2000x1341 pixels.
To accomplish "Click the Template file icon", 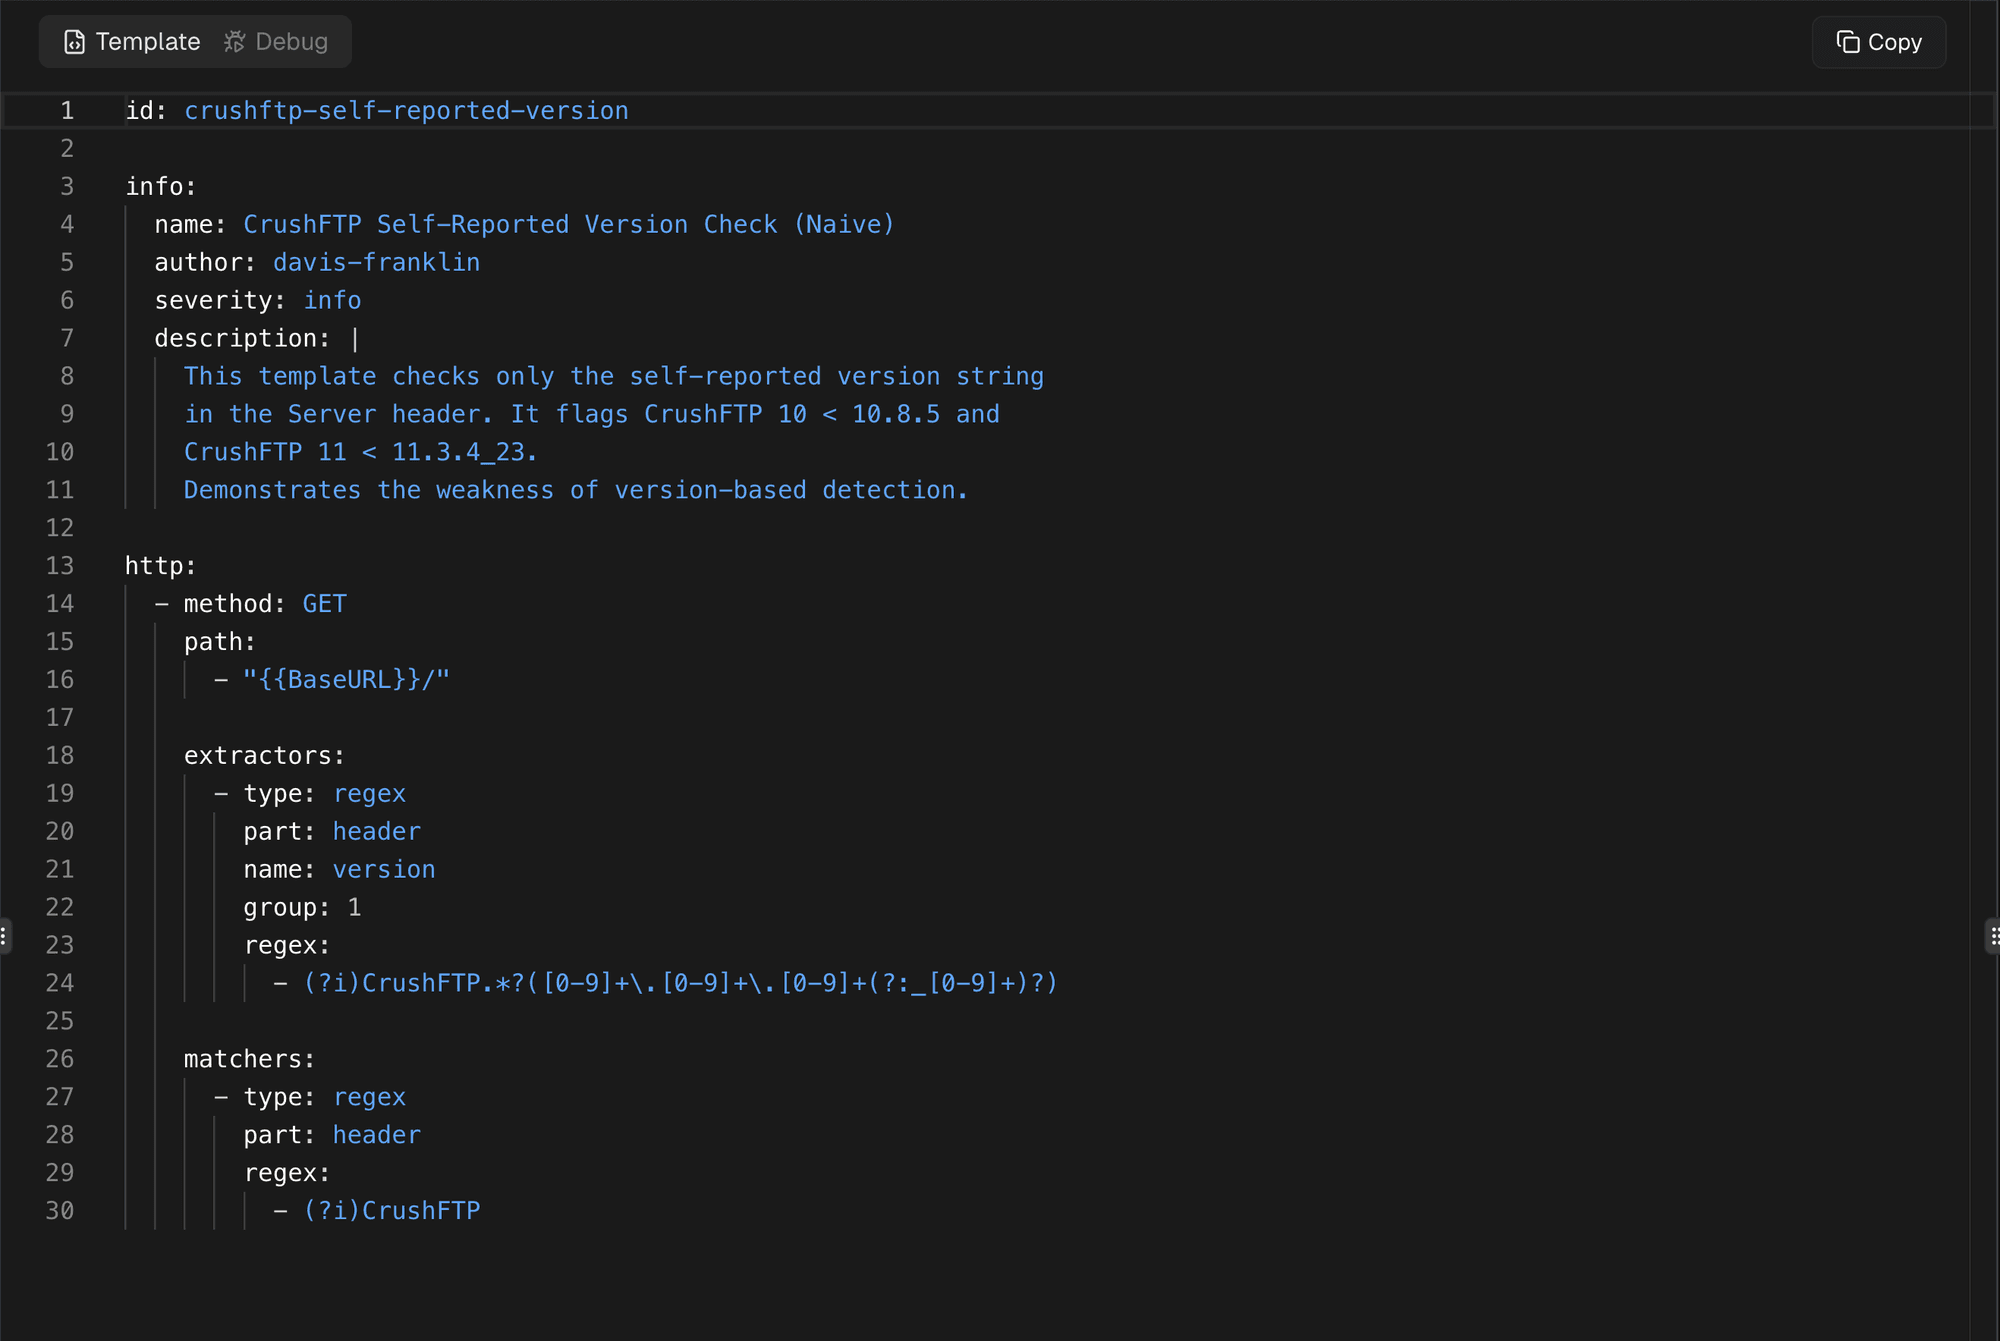I will point(74,42).
